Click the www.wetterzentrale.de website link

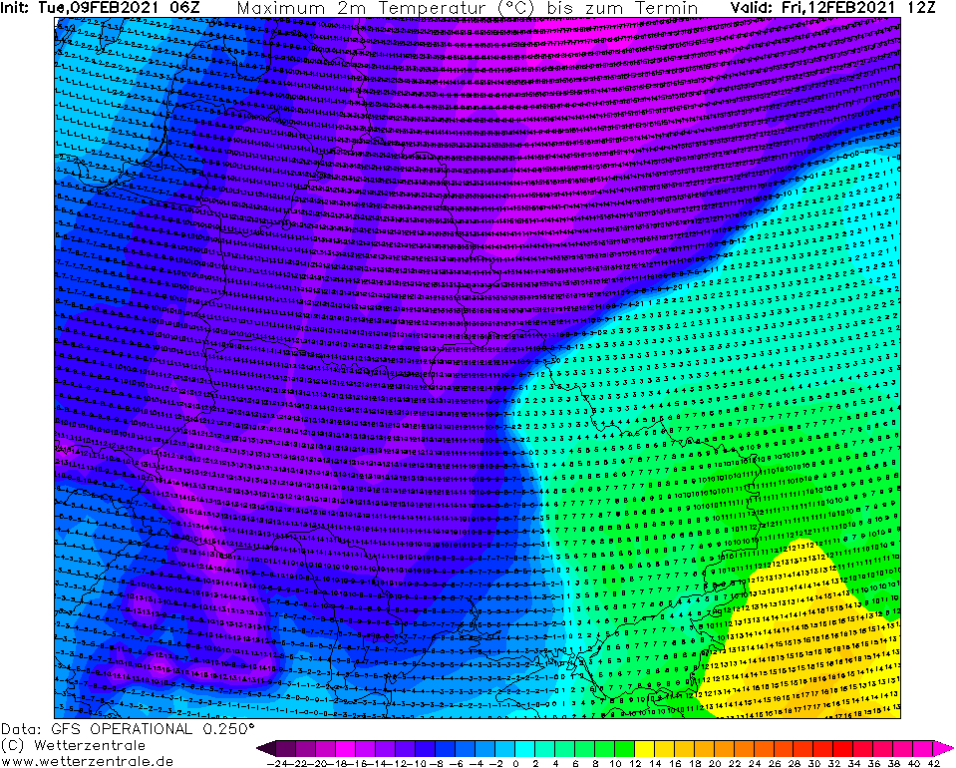click(87, 761)
